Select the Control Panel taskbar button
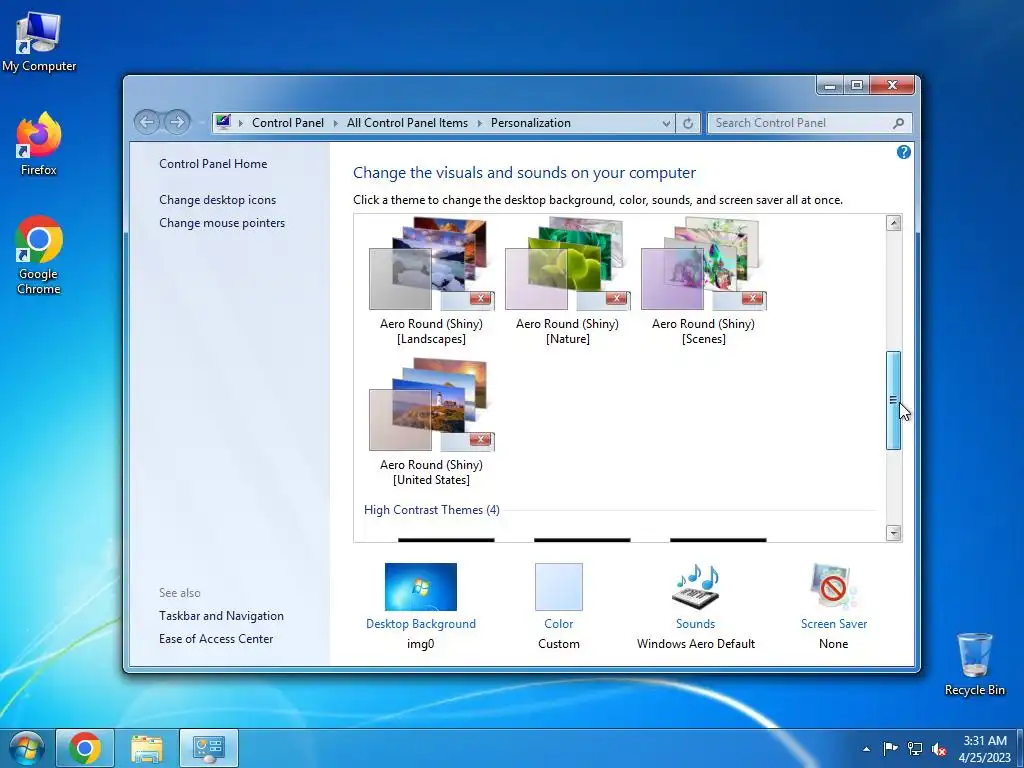Image resolution: width=1024 pixels, height=768 pixels. (209, 748)
